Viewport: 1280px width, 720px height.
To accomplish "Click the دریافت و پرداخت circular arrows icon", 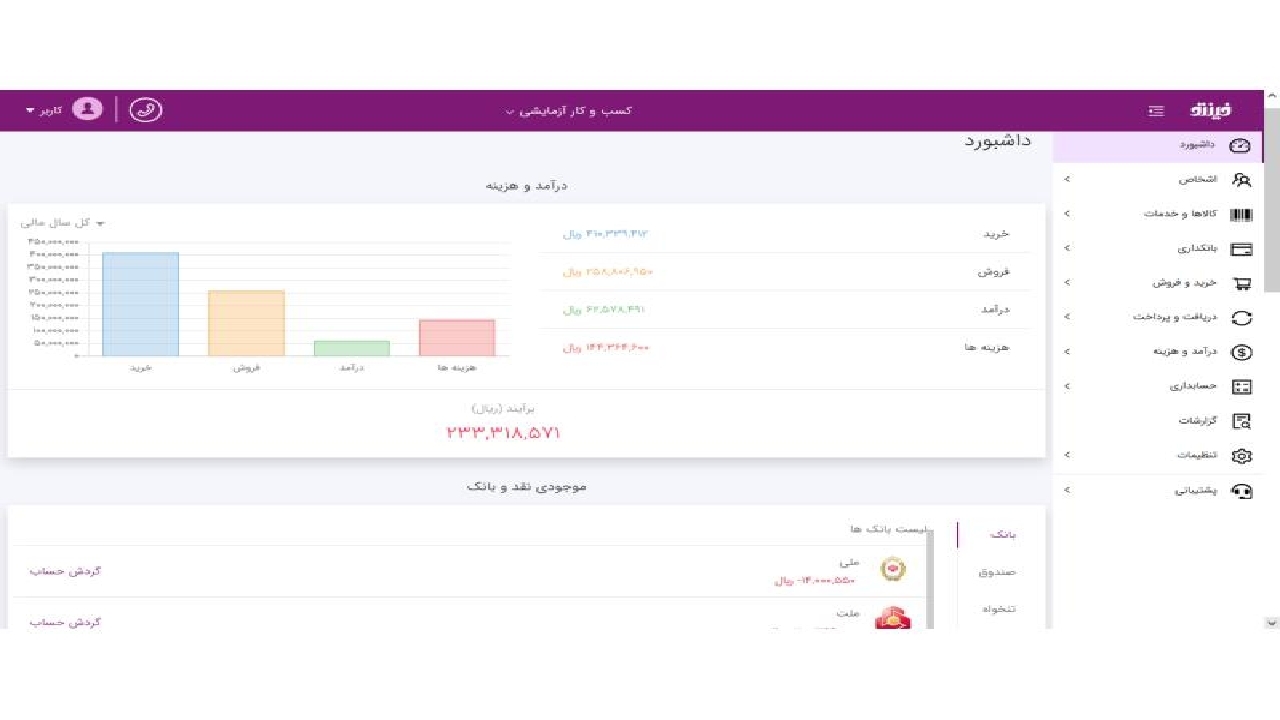I will (x=1241, y=318).
